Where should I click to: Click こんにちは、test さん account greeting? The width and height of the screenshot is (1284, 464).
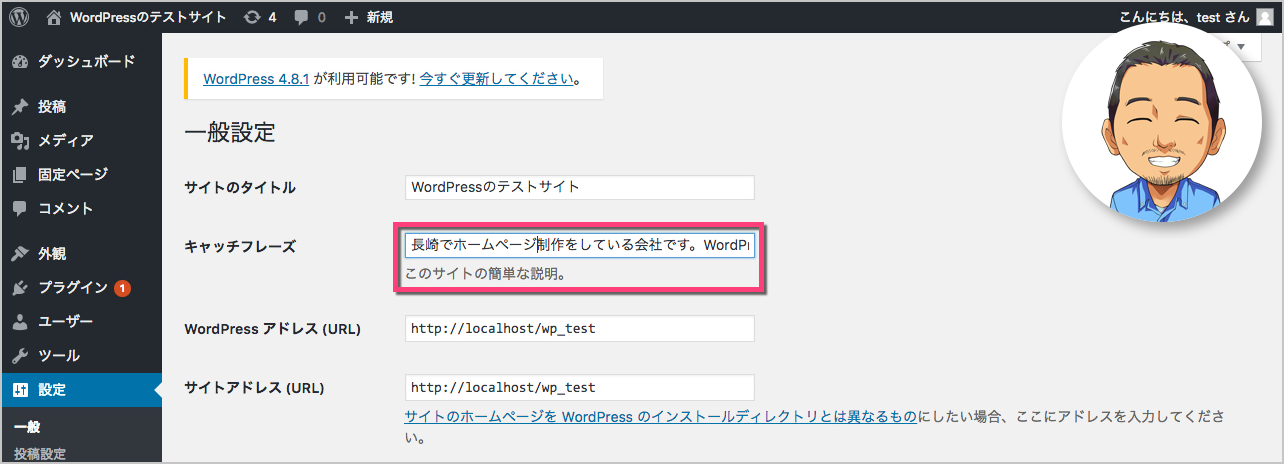tap(1186, 17)
